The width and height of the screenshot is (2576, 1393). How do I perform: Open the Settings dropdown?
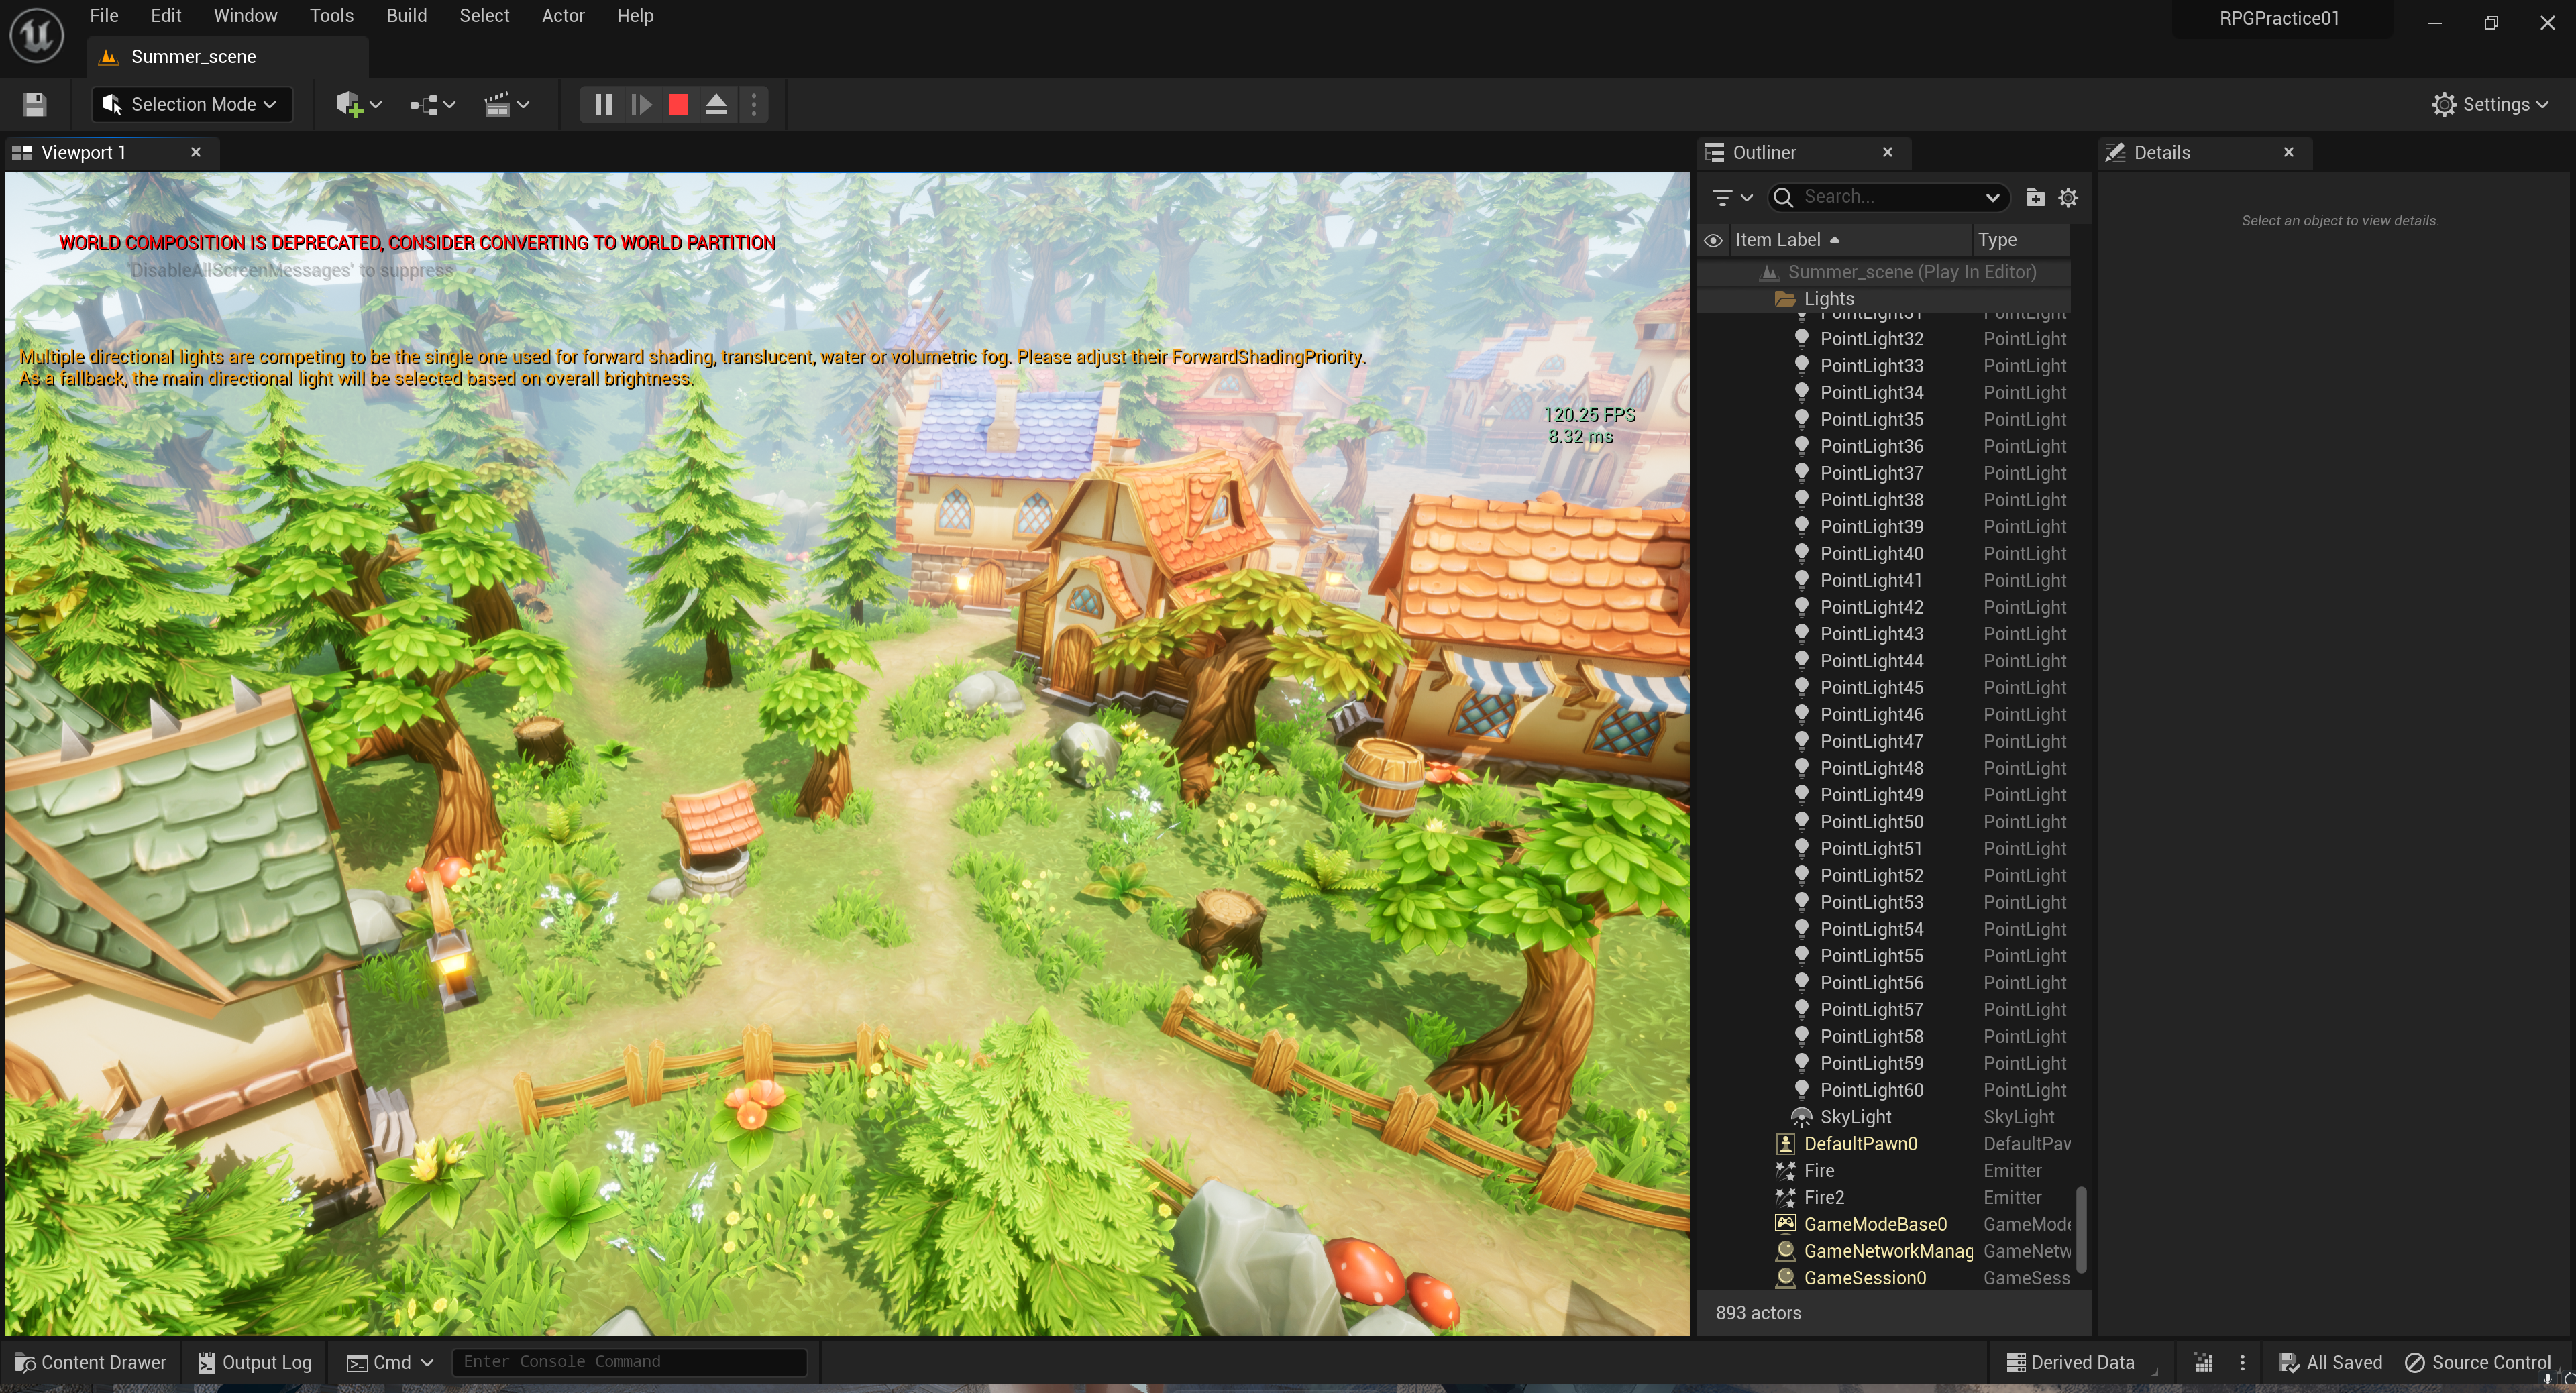click(2489, 104)
